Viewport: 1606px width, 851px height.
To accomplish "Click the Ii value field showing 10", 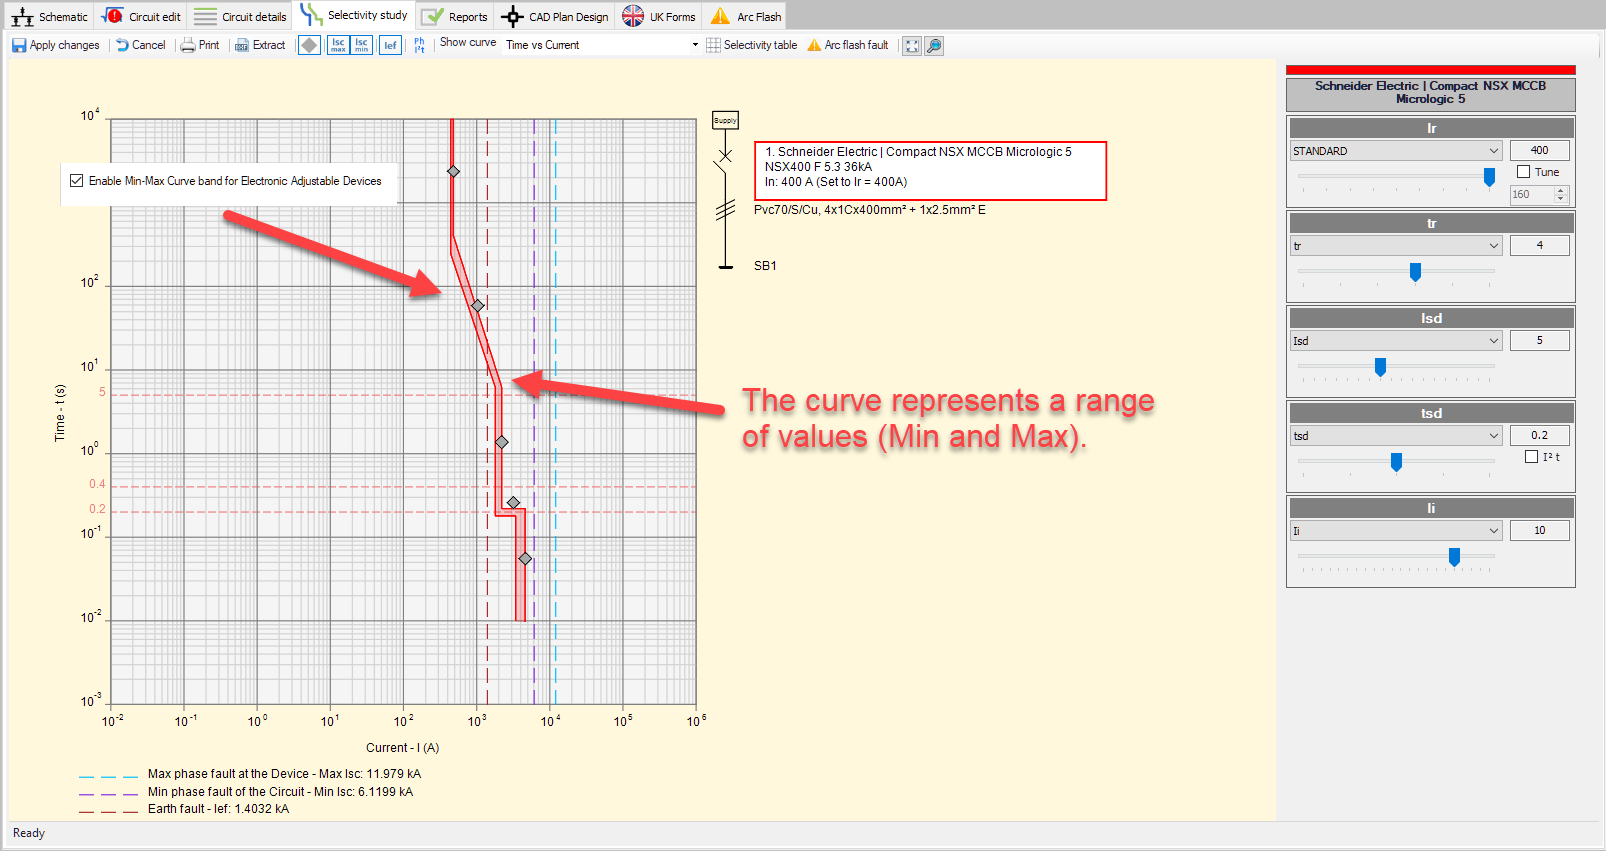I will pyautogui.click(x=1539, y=531).
